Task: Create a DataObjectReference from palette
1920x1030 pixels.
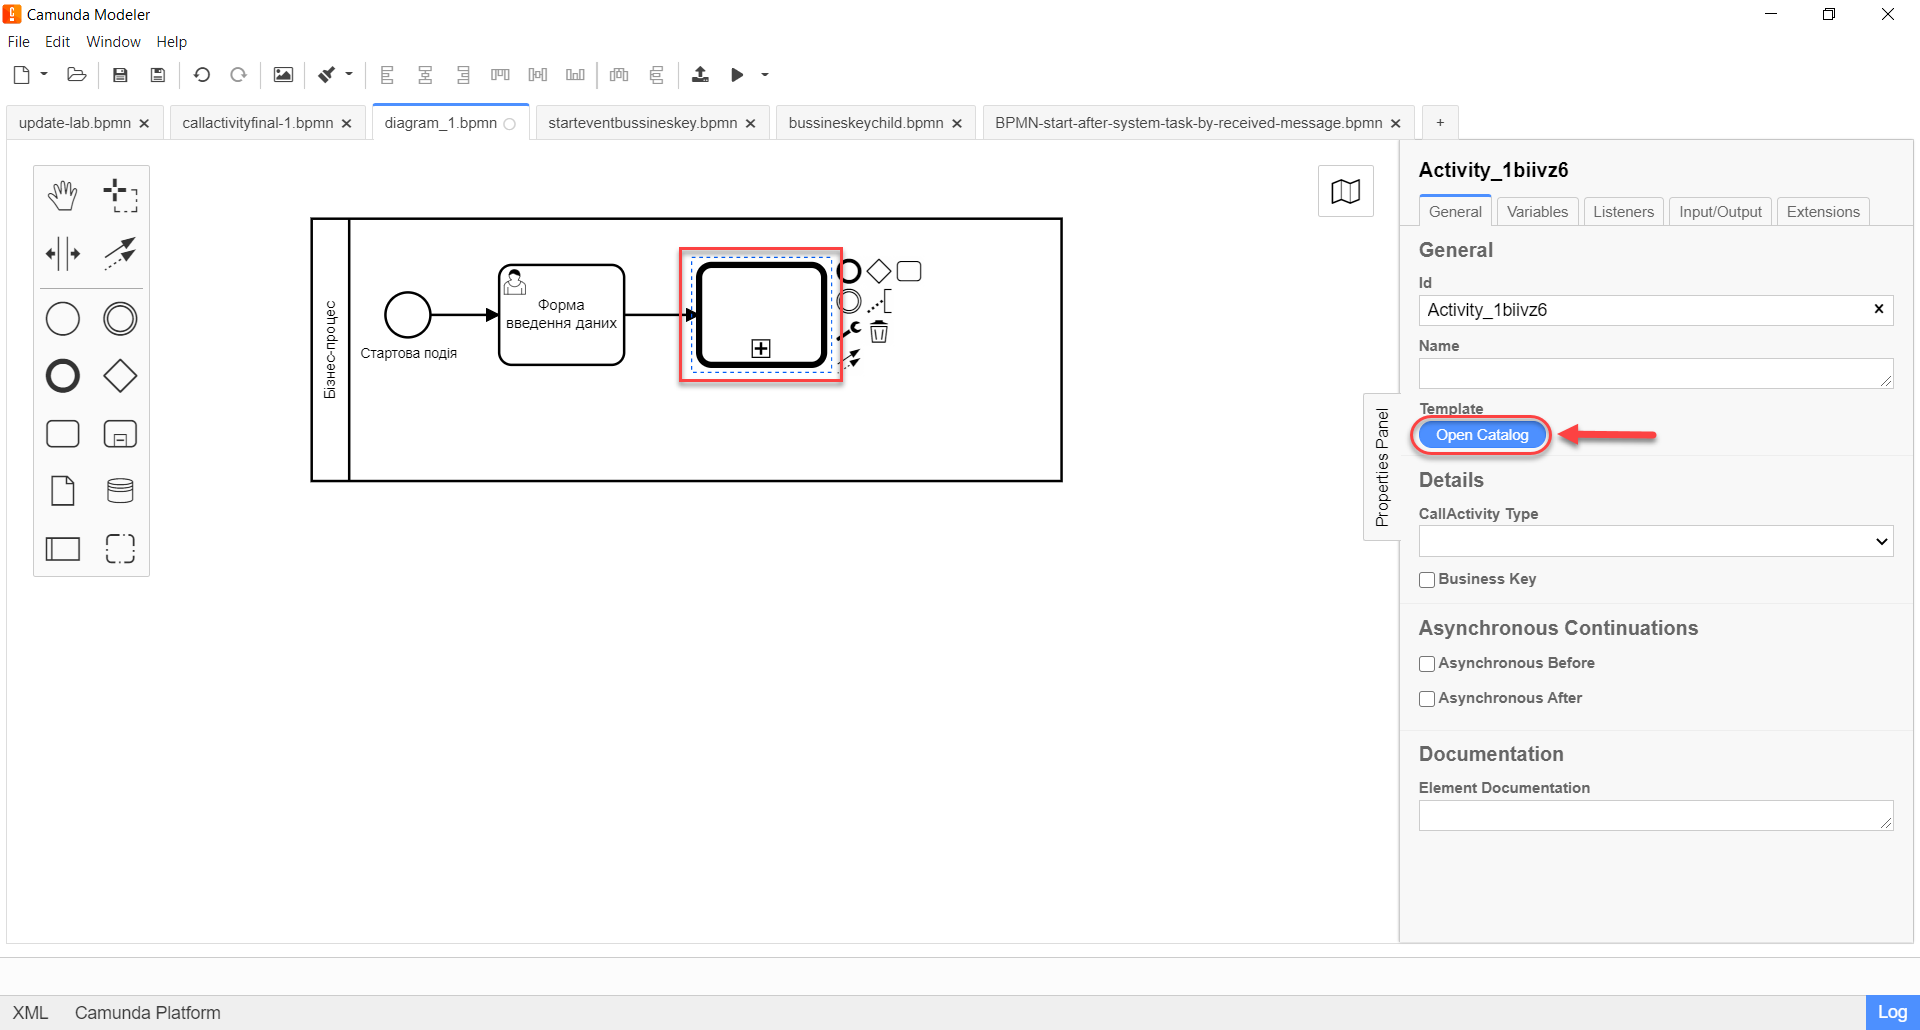Action: coord(63,491)
